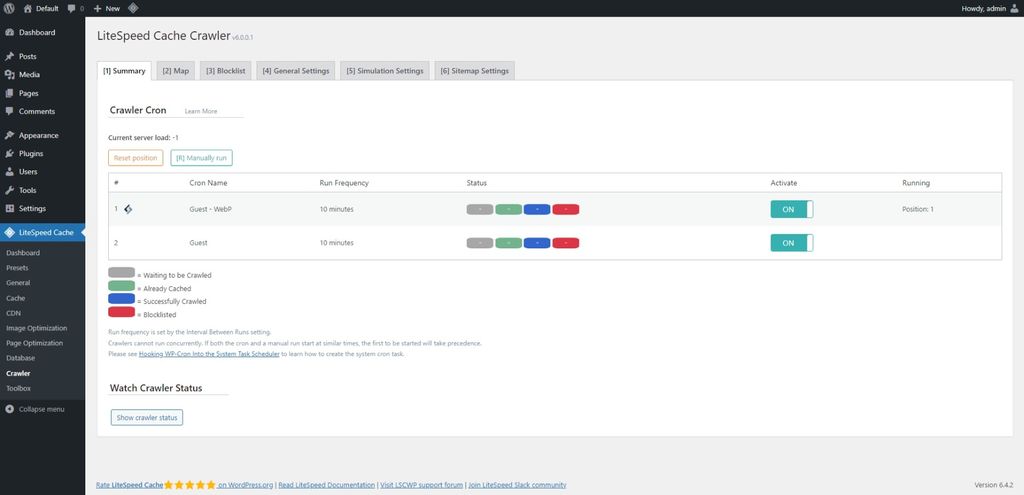Click the five-star rating in footer
Viewport: 1024px width, 495px height.
point(189,485)
